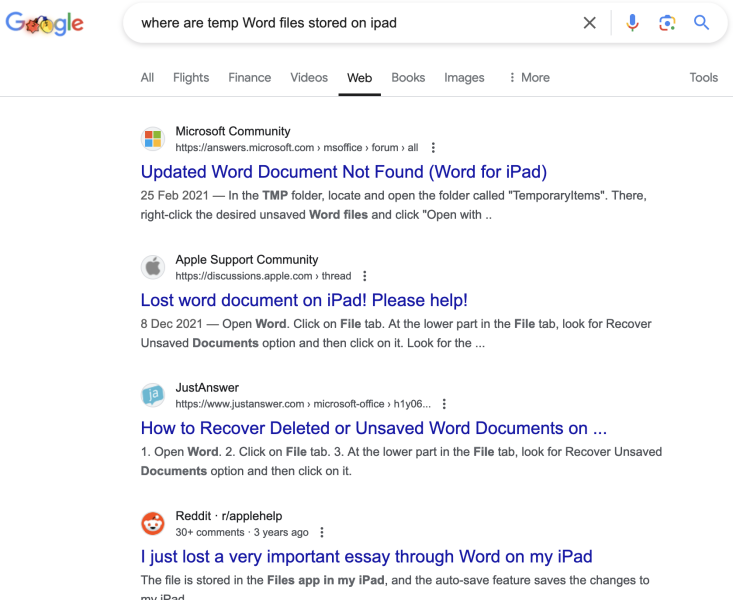
Task: Click the Apple Support Community favicon
Action: [153, 267]
